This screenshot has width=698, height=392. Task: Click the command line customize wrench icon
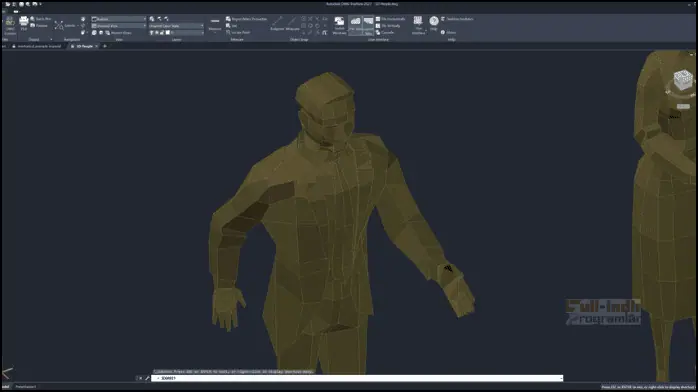[147, 379]
